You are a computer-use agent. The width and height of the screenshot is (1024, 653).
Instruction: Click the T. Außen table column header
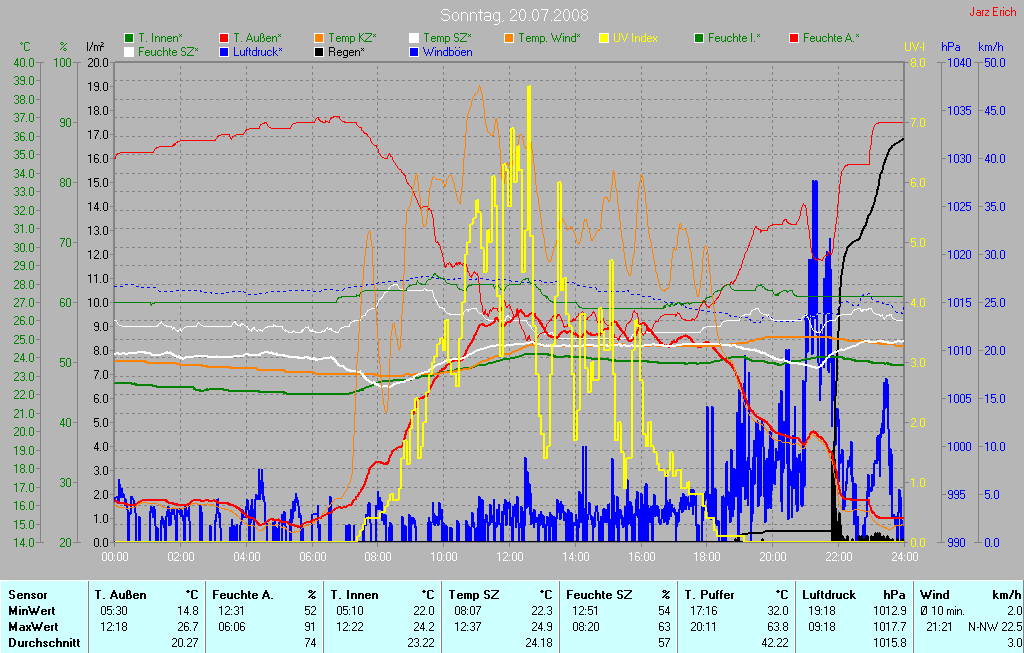[122, 595]
